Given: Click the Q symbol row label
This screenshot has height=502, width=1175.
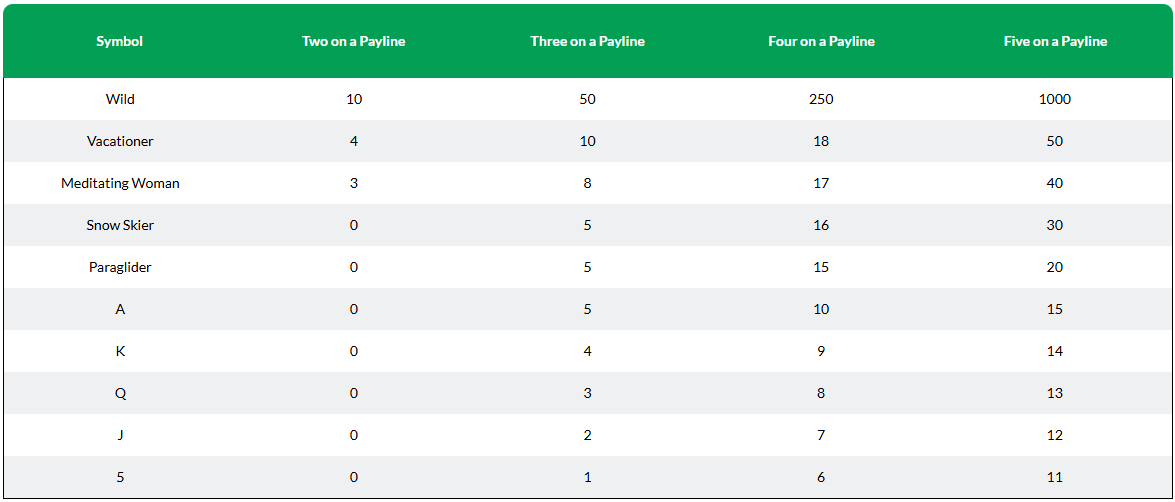Looking at the screenshot, I should coord(120,393).
